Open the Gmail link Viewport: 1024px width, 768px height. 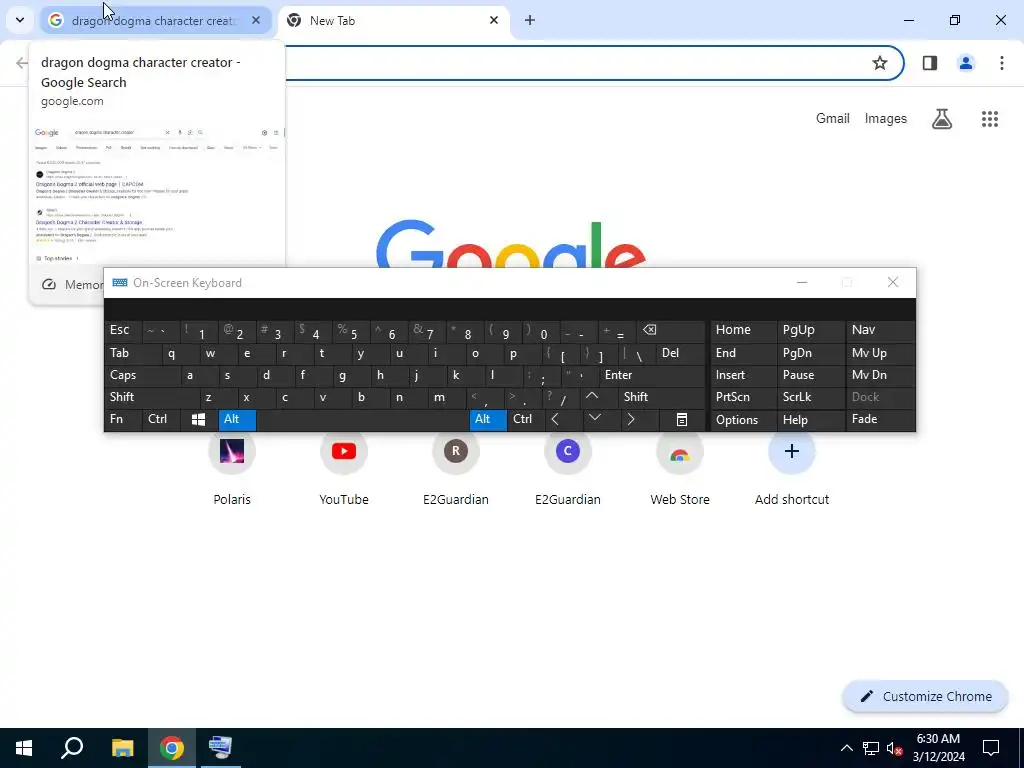click(x=833, y=118)
